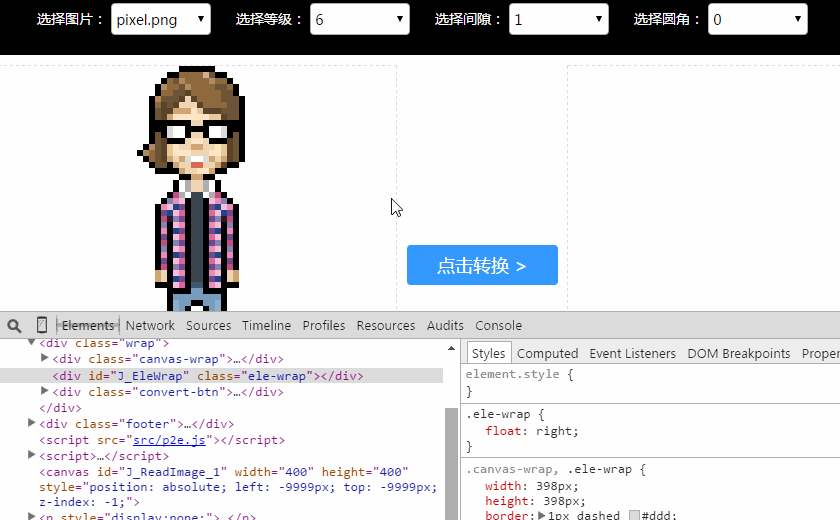Click the closing </div> tag row

point(60,408)
